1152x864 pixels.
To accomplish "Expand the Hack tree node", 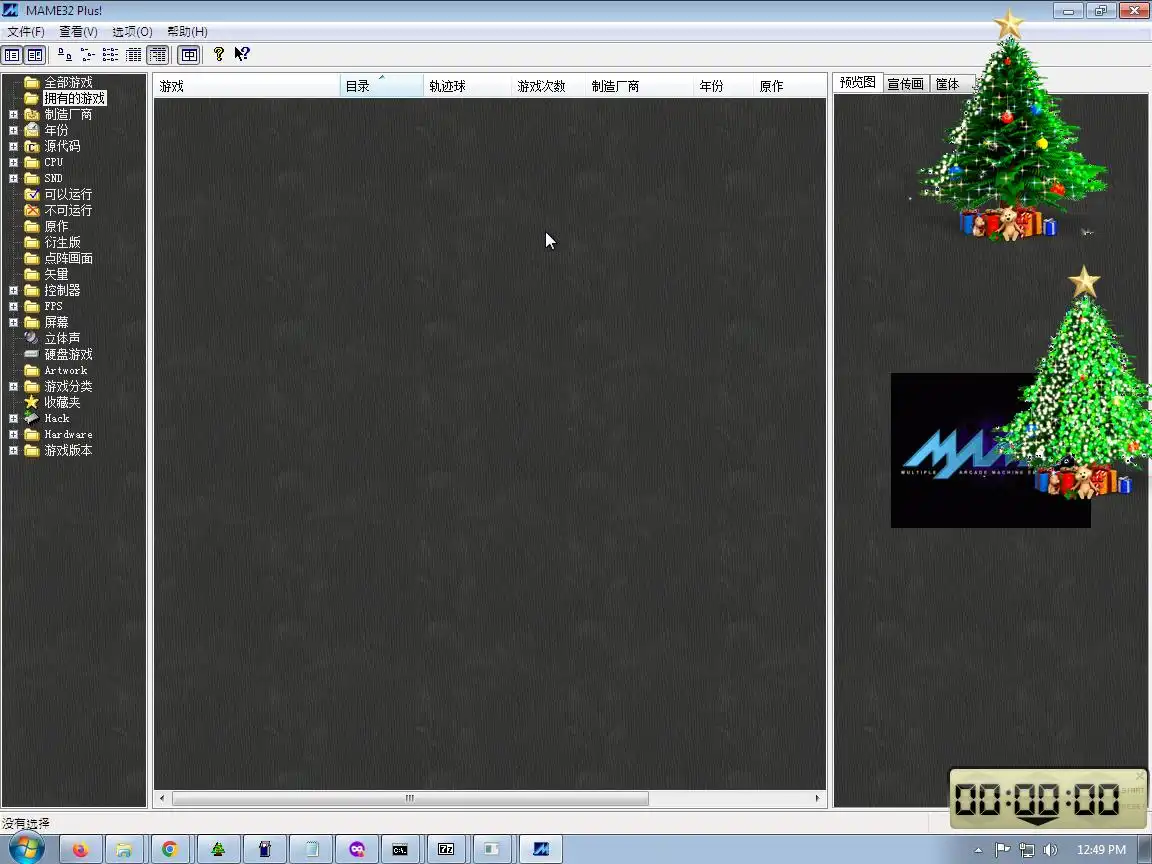I will (x=13, y=419).
